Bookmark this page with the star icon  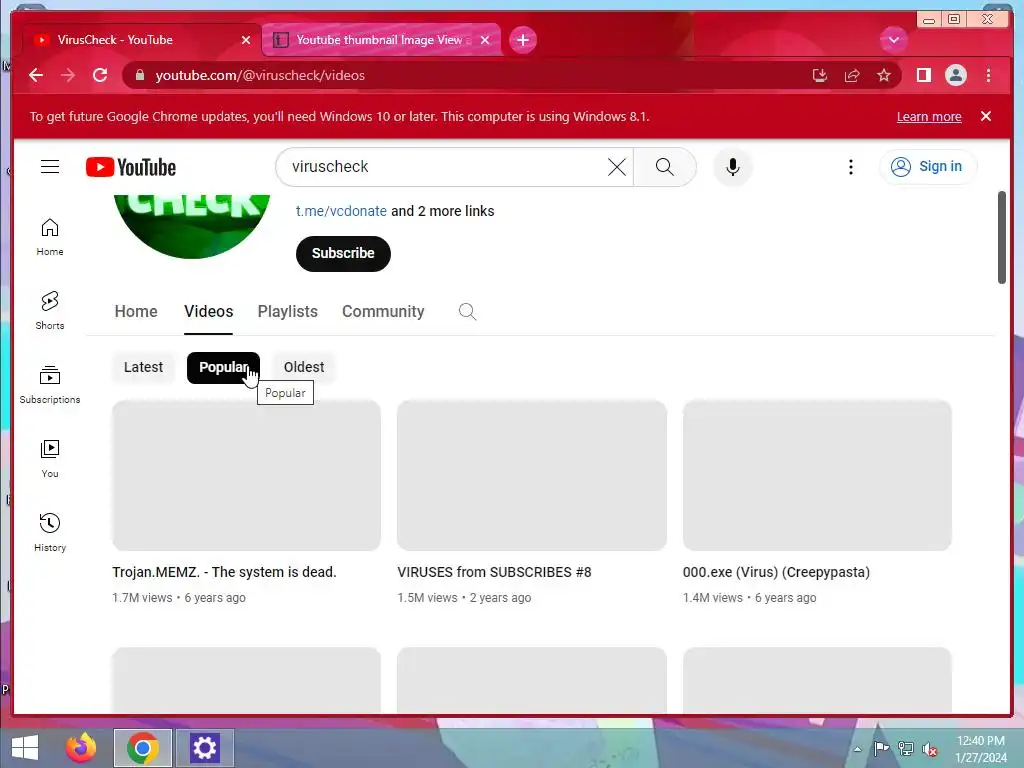[x=884, y=75]
